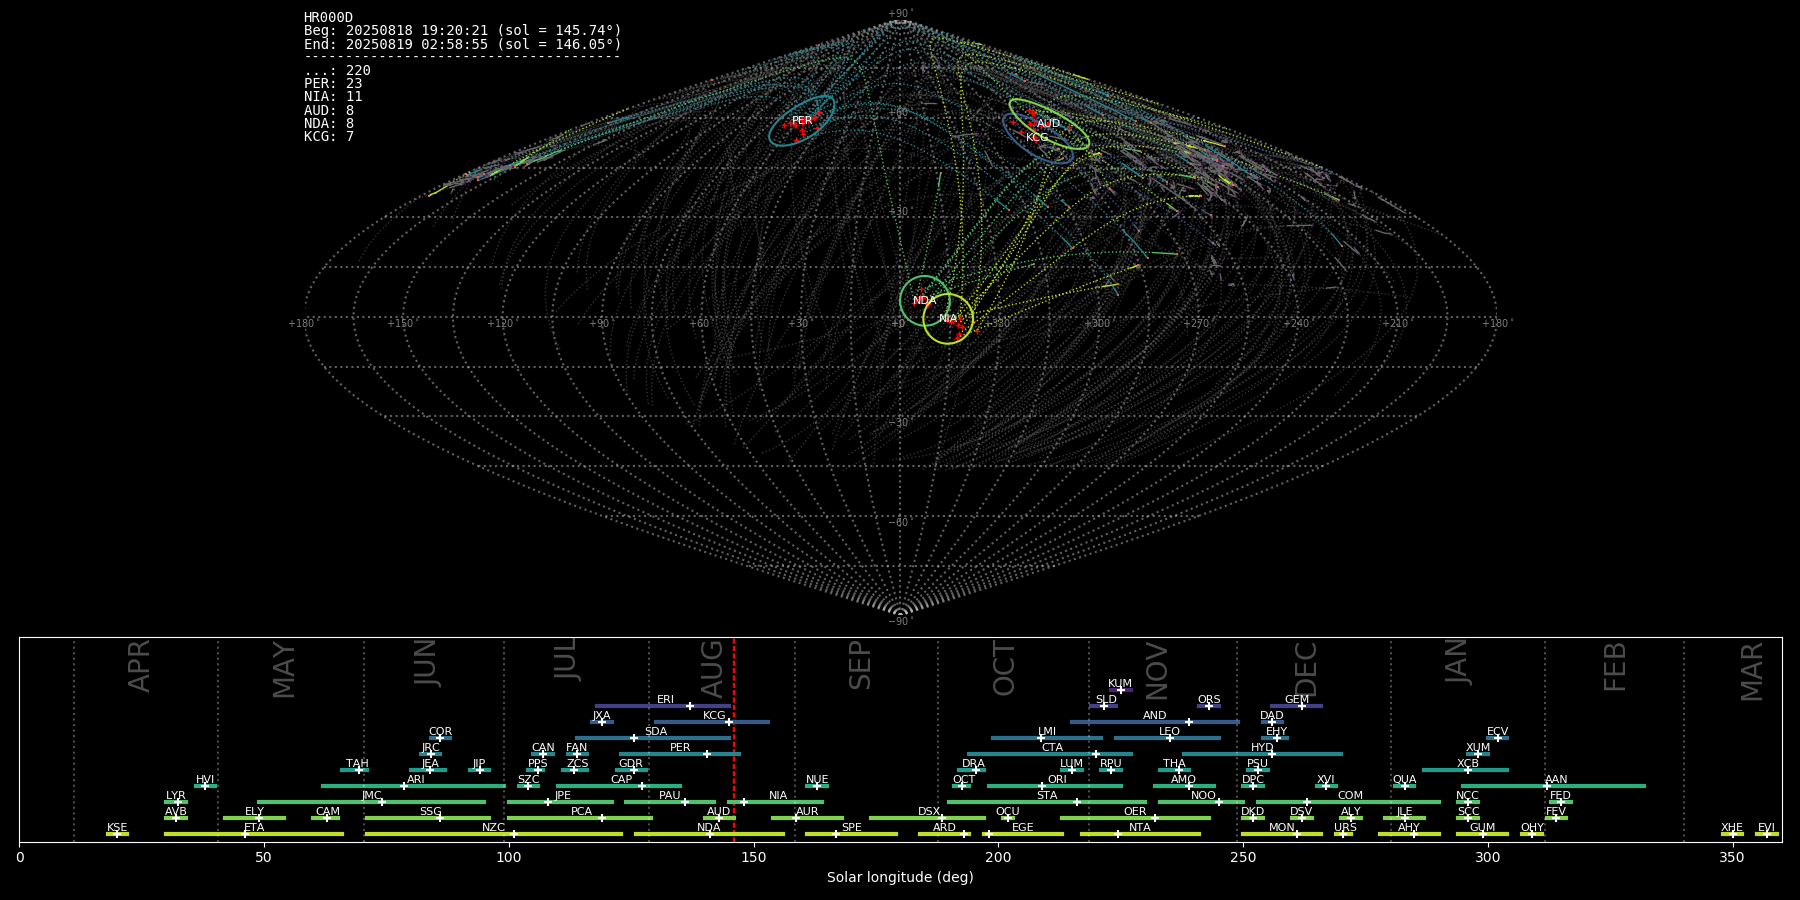
Task: Click the NIA radiant label on sky map
Action: (948, 319)
